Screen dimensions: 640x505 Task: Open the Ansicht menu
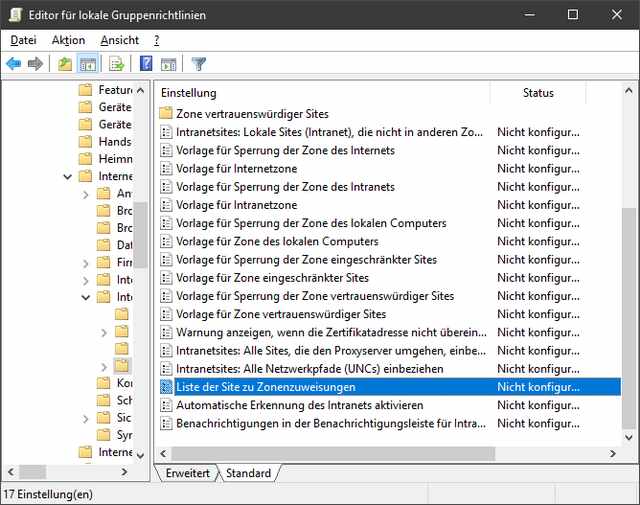119,40
